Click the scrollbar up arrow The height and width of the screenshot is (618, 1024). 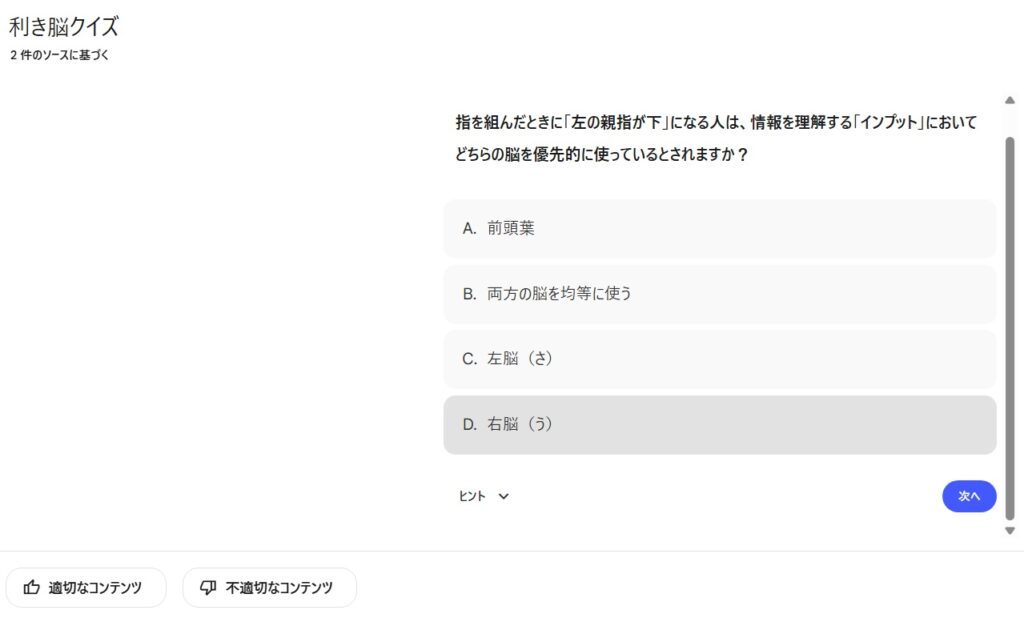[x=1010, y=100]
